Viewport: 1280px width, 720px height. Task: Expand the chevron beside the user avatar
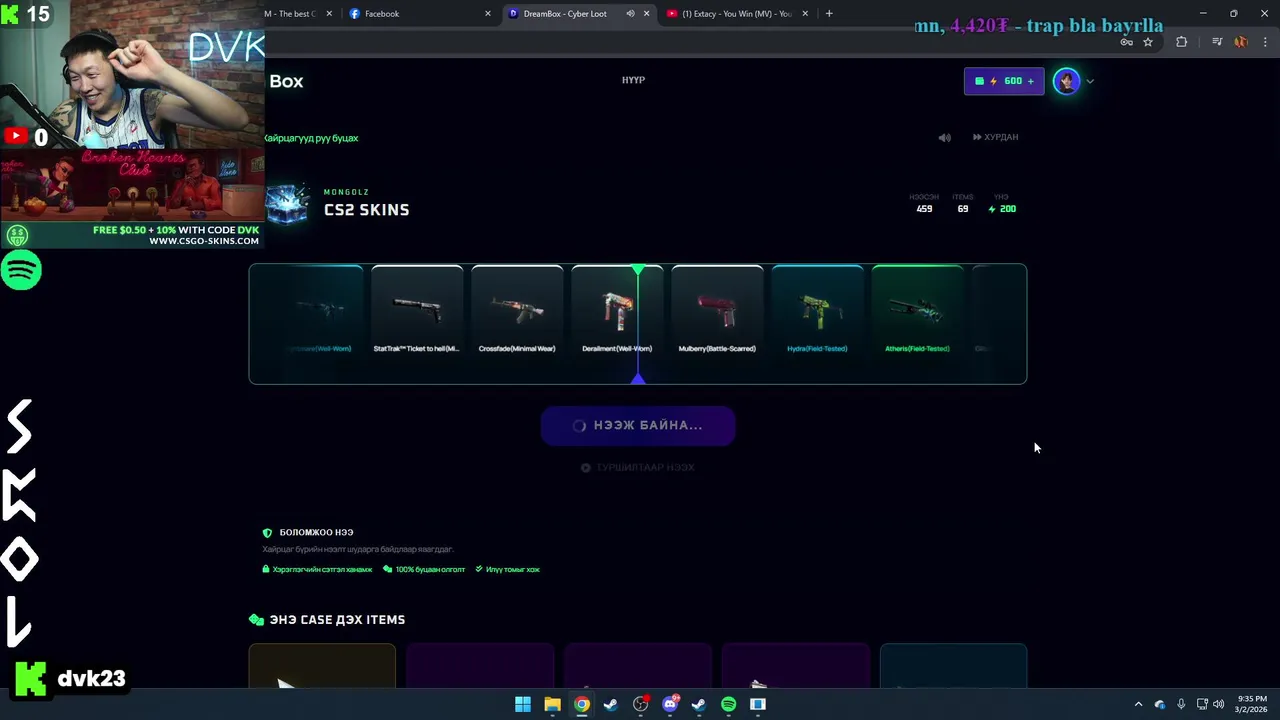click(1090, 82)
